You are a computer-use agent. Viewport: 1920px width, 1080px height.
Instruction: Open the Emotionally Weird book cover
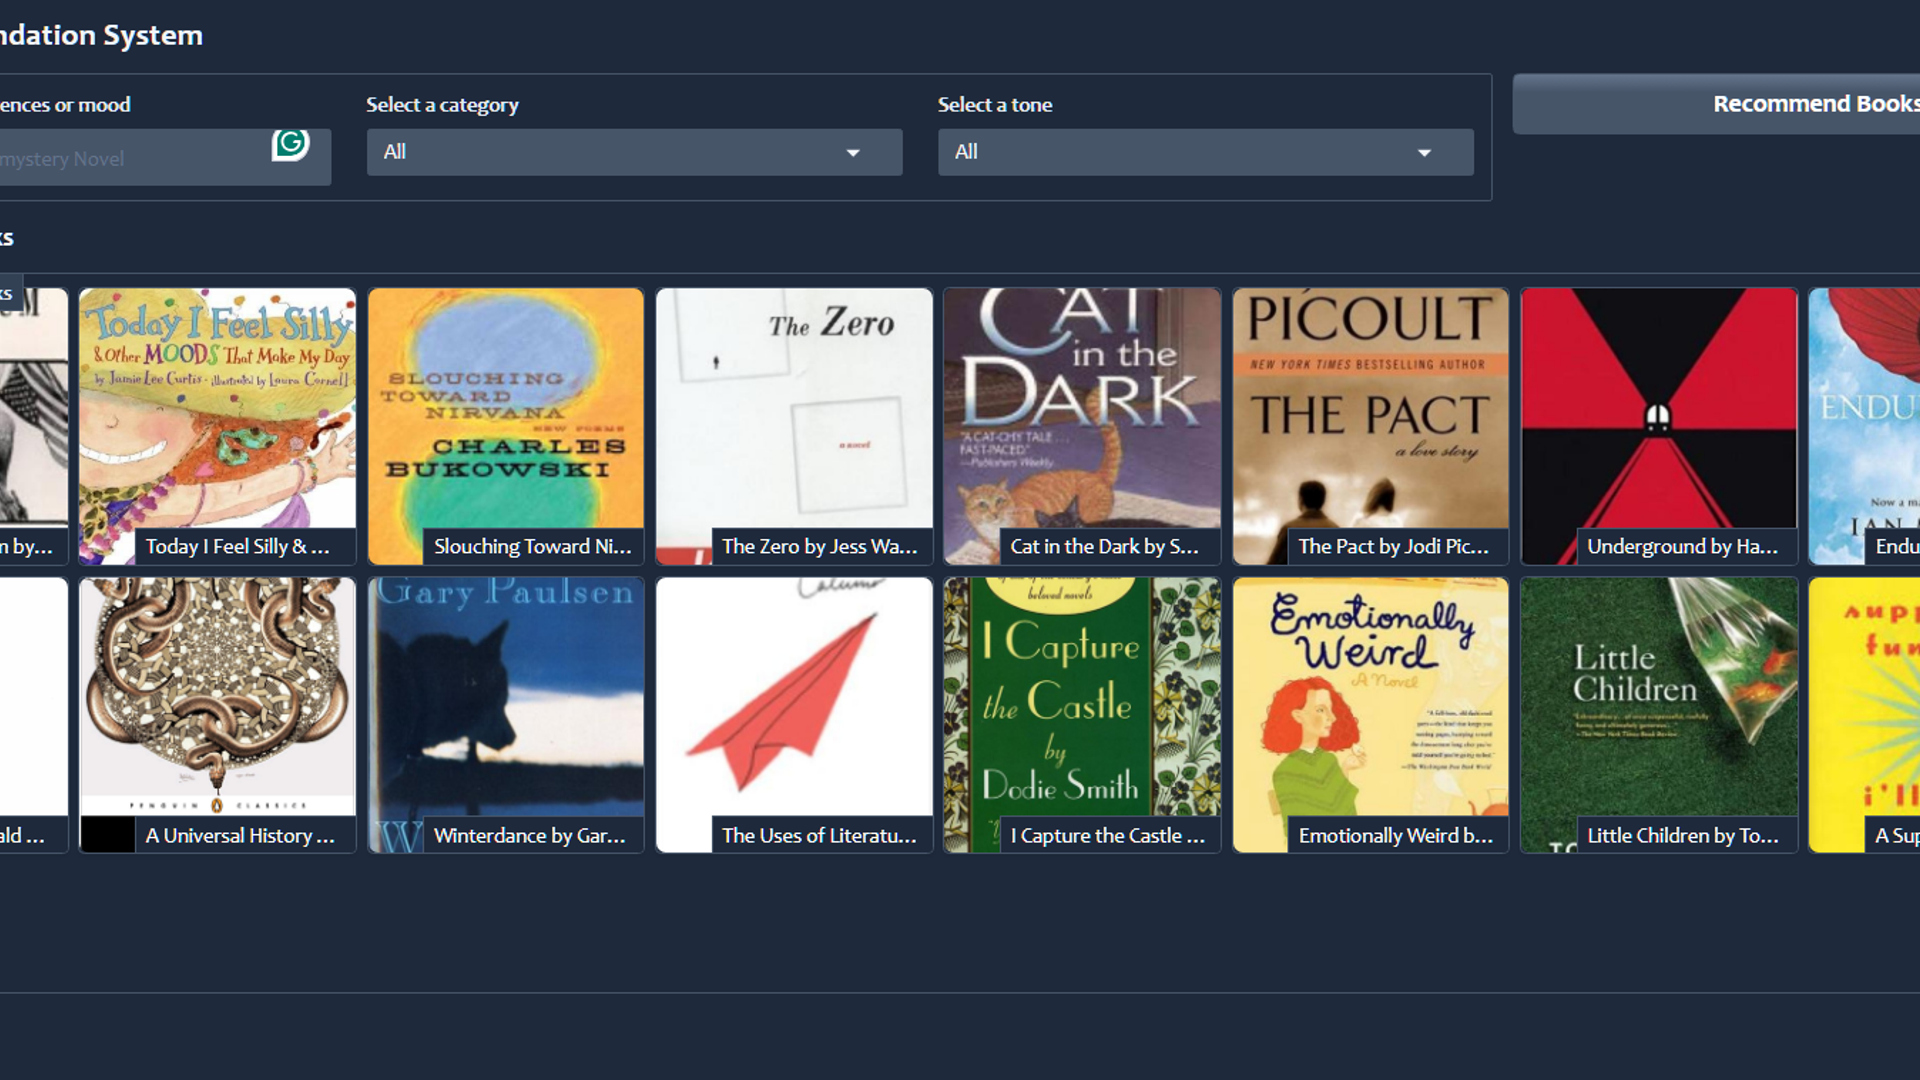(1370, 715)
